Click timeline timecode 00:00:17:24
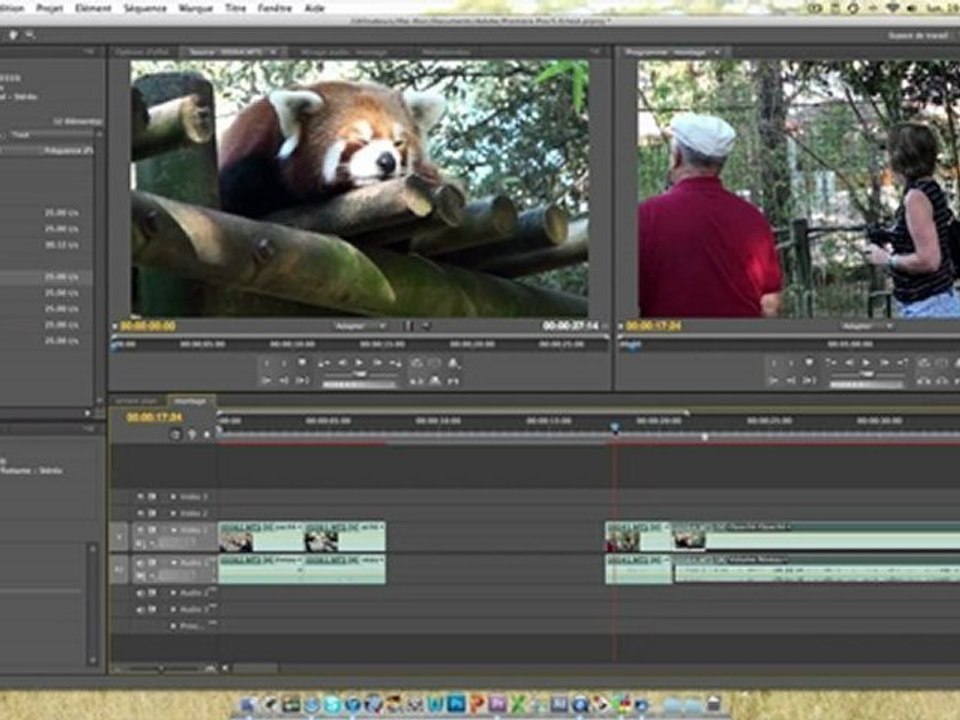This screenshot has height=720, width=960. click(x=154, y=418)
